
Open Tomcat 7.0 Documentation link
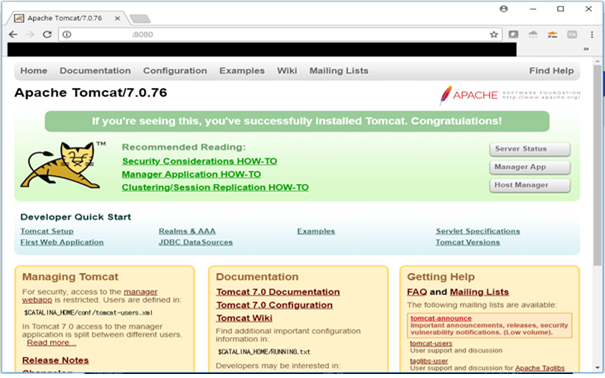[x=278, y=292]
